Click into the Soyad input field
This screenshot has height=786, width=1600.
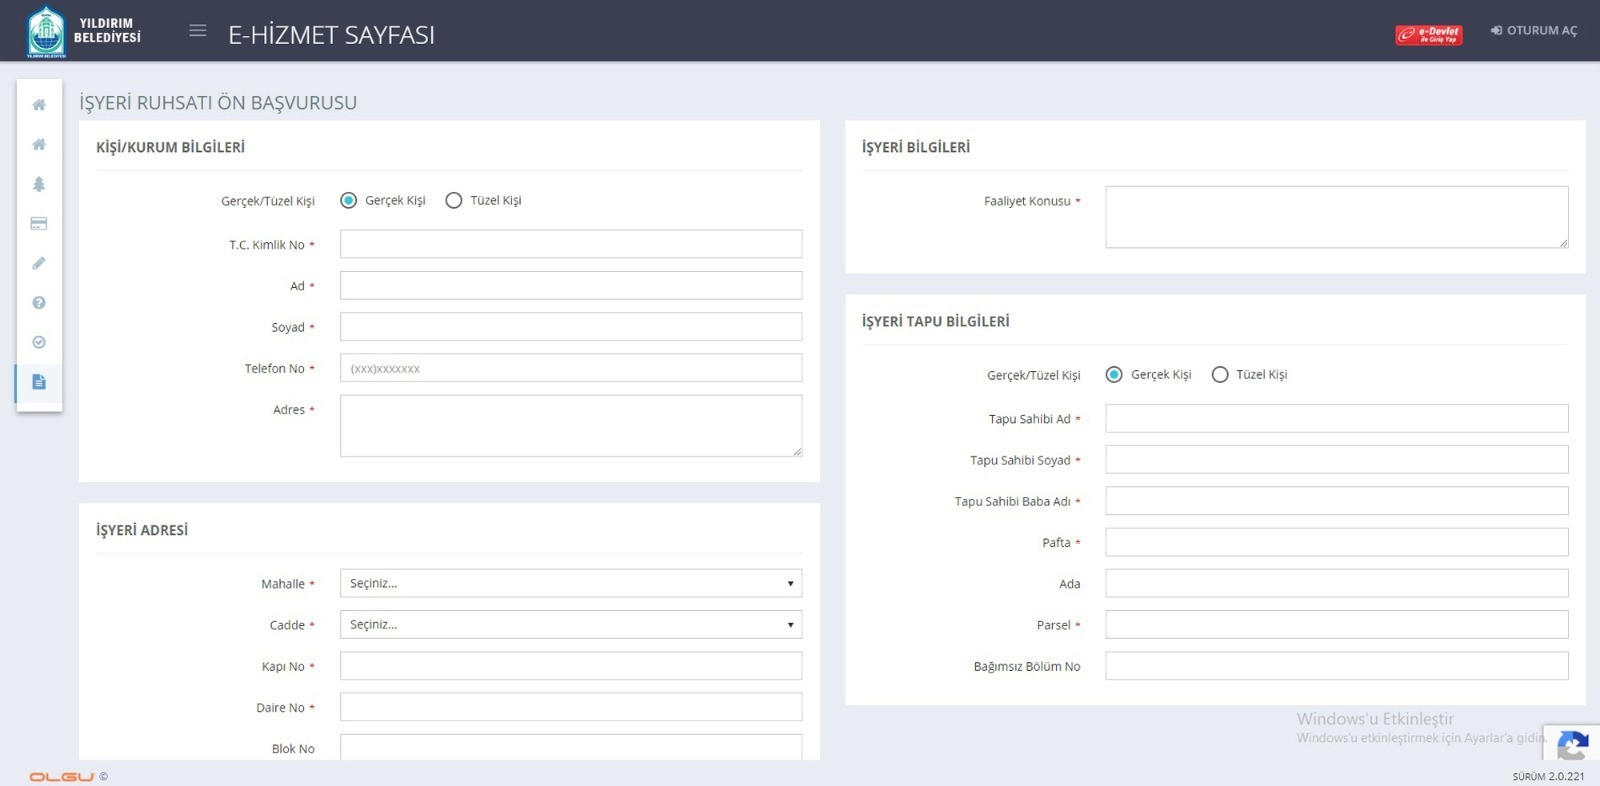[x=571, y=326]
